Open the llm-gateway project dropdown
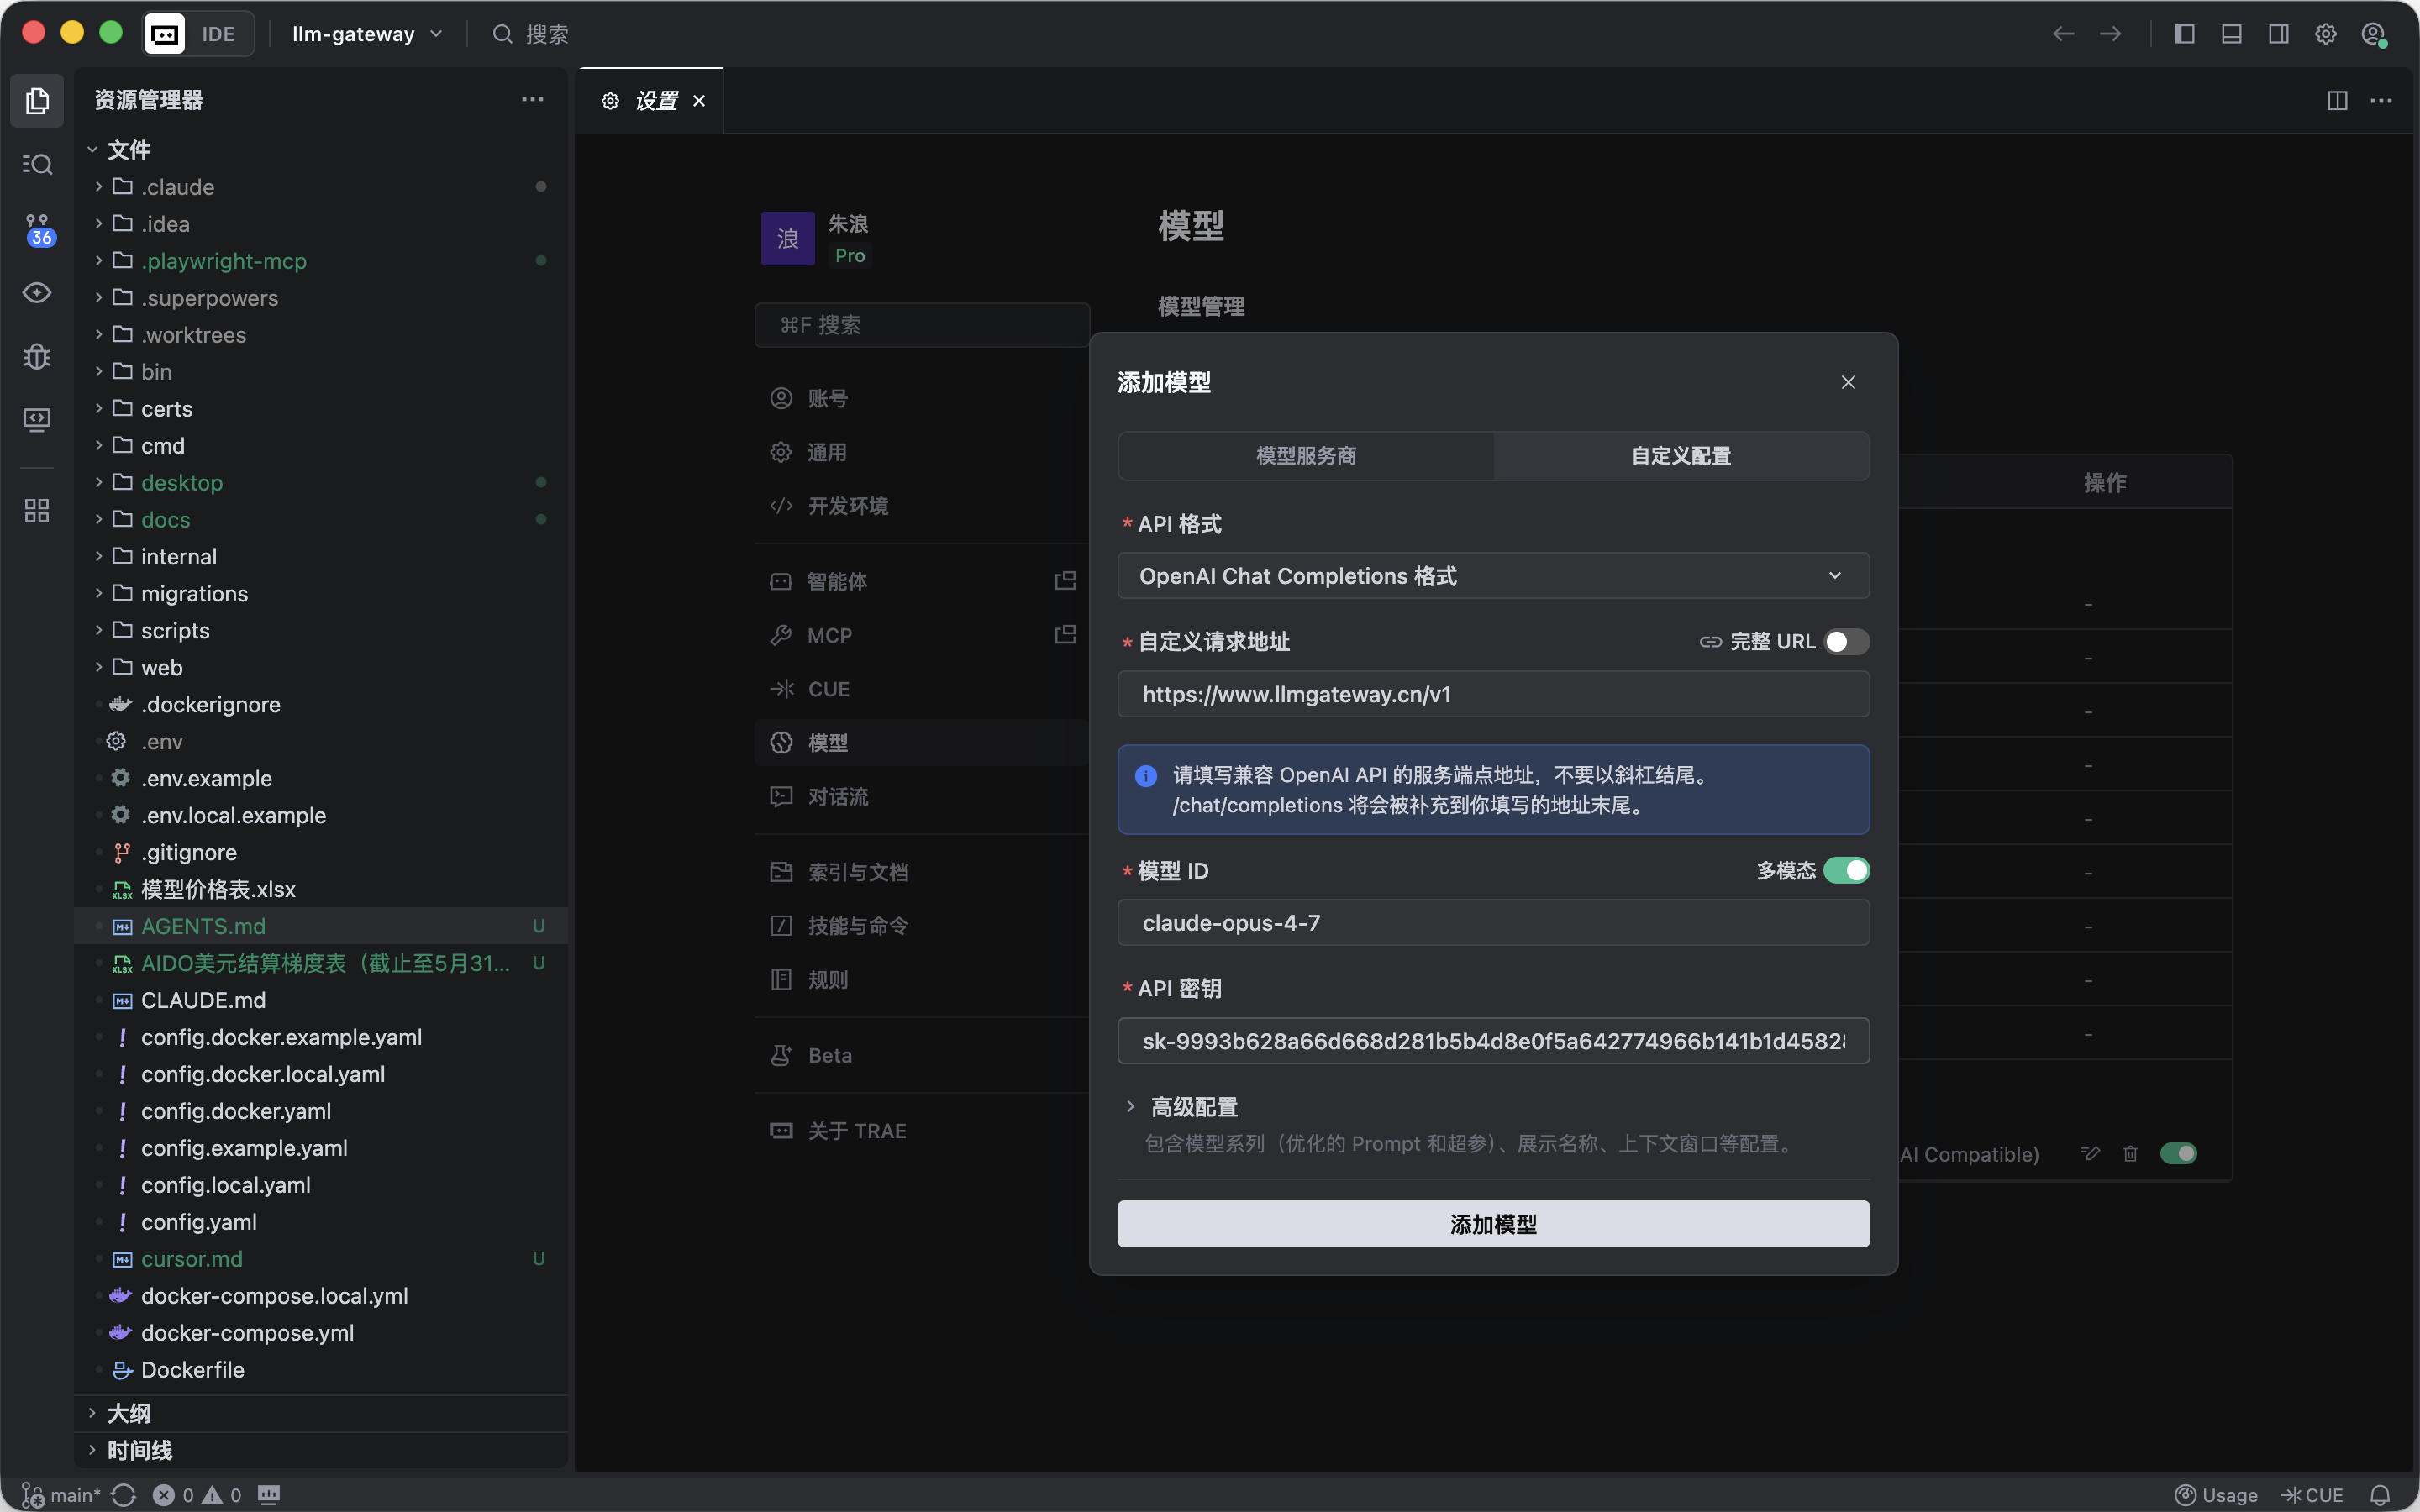The height and width of the screenshot is (1512, 2420). click(367, 34)
